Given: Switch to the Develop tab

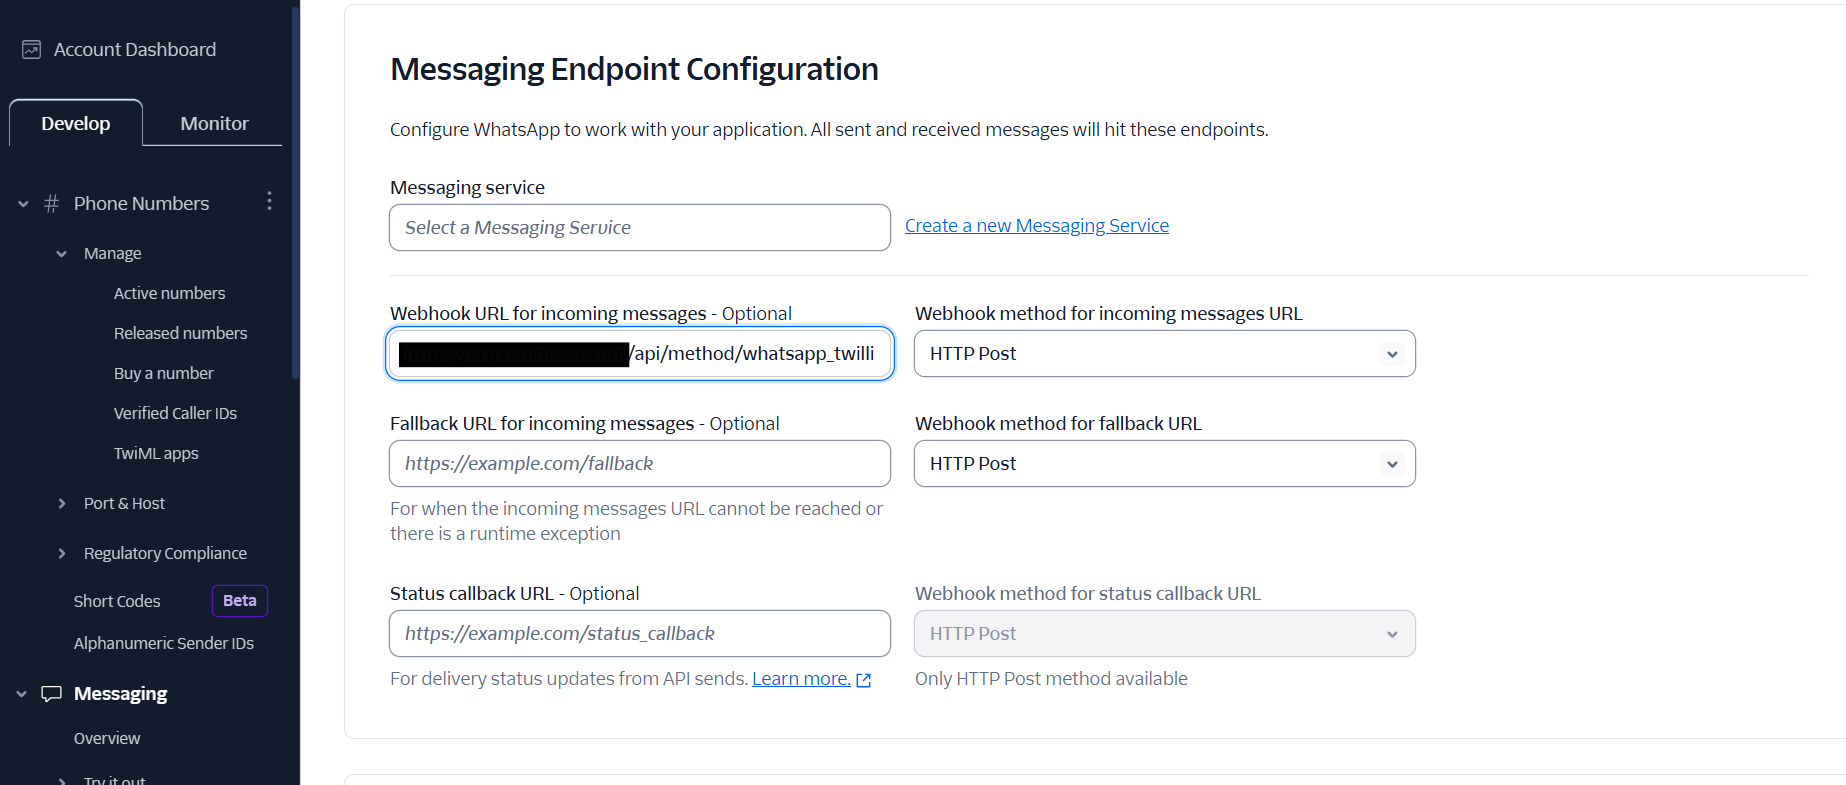Looking at the screenshot, I should coord(75,122).
